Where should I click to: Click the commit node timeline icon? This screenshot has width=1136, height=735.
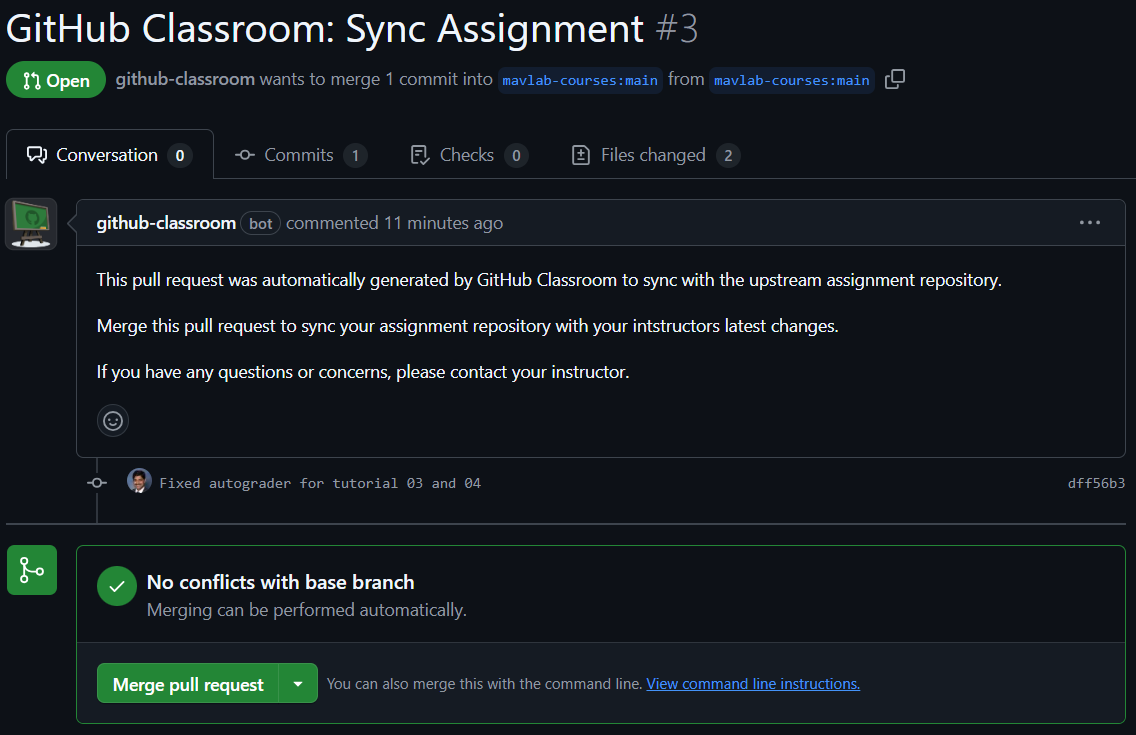pos(97,483)
